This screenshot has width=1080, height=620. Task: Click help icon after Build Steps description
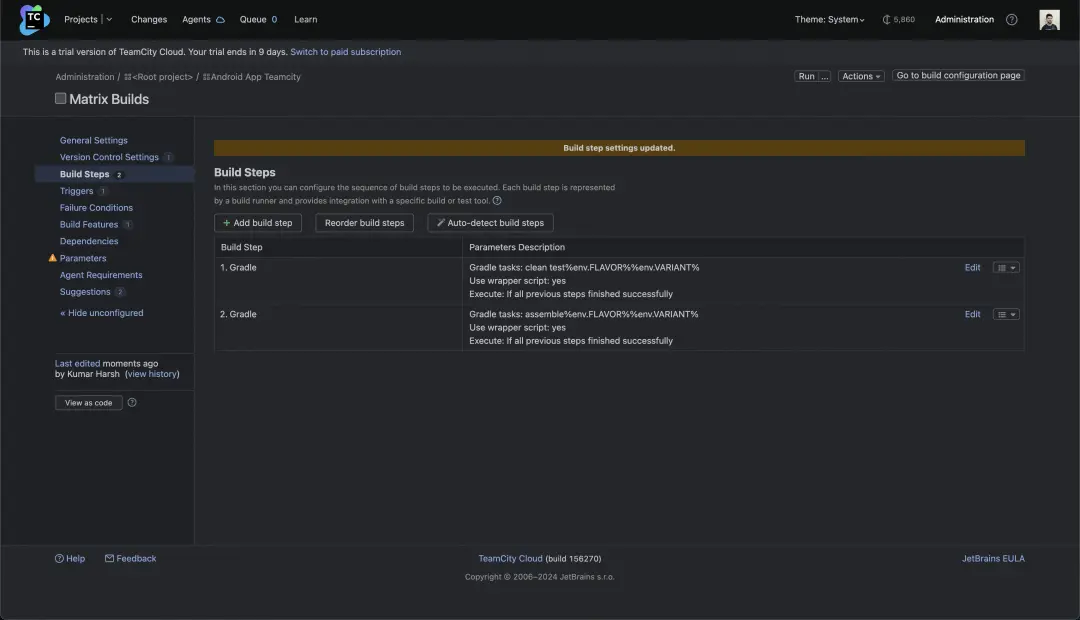click(x=497, y=201)
